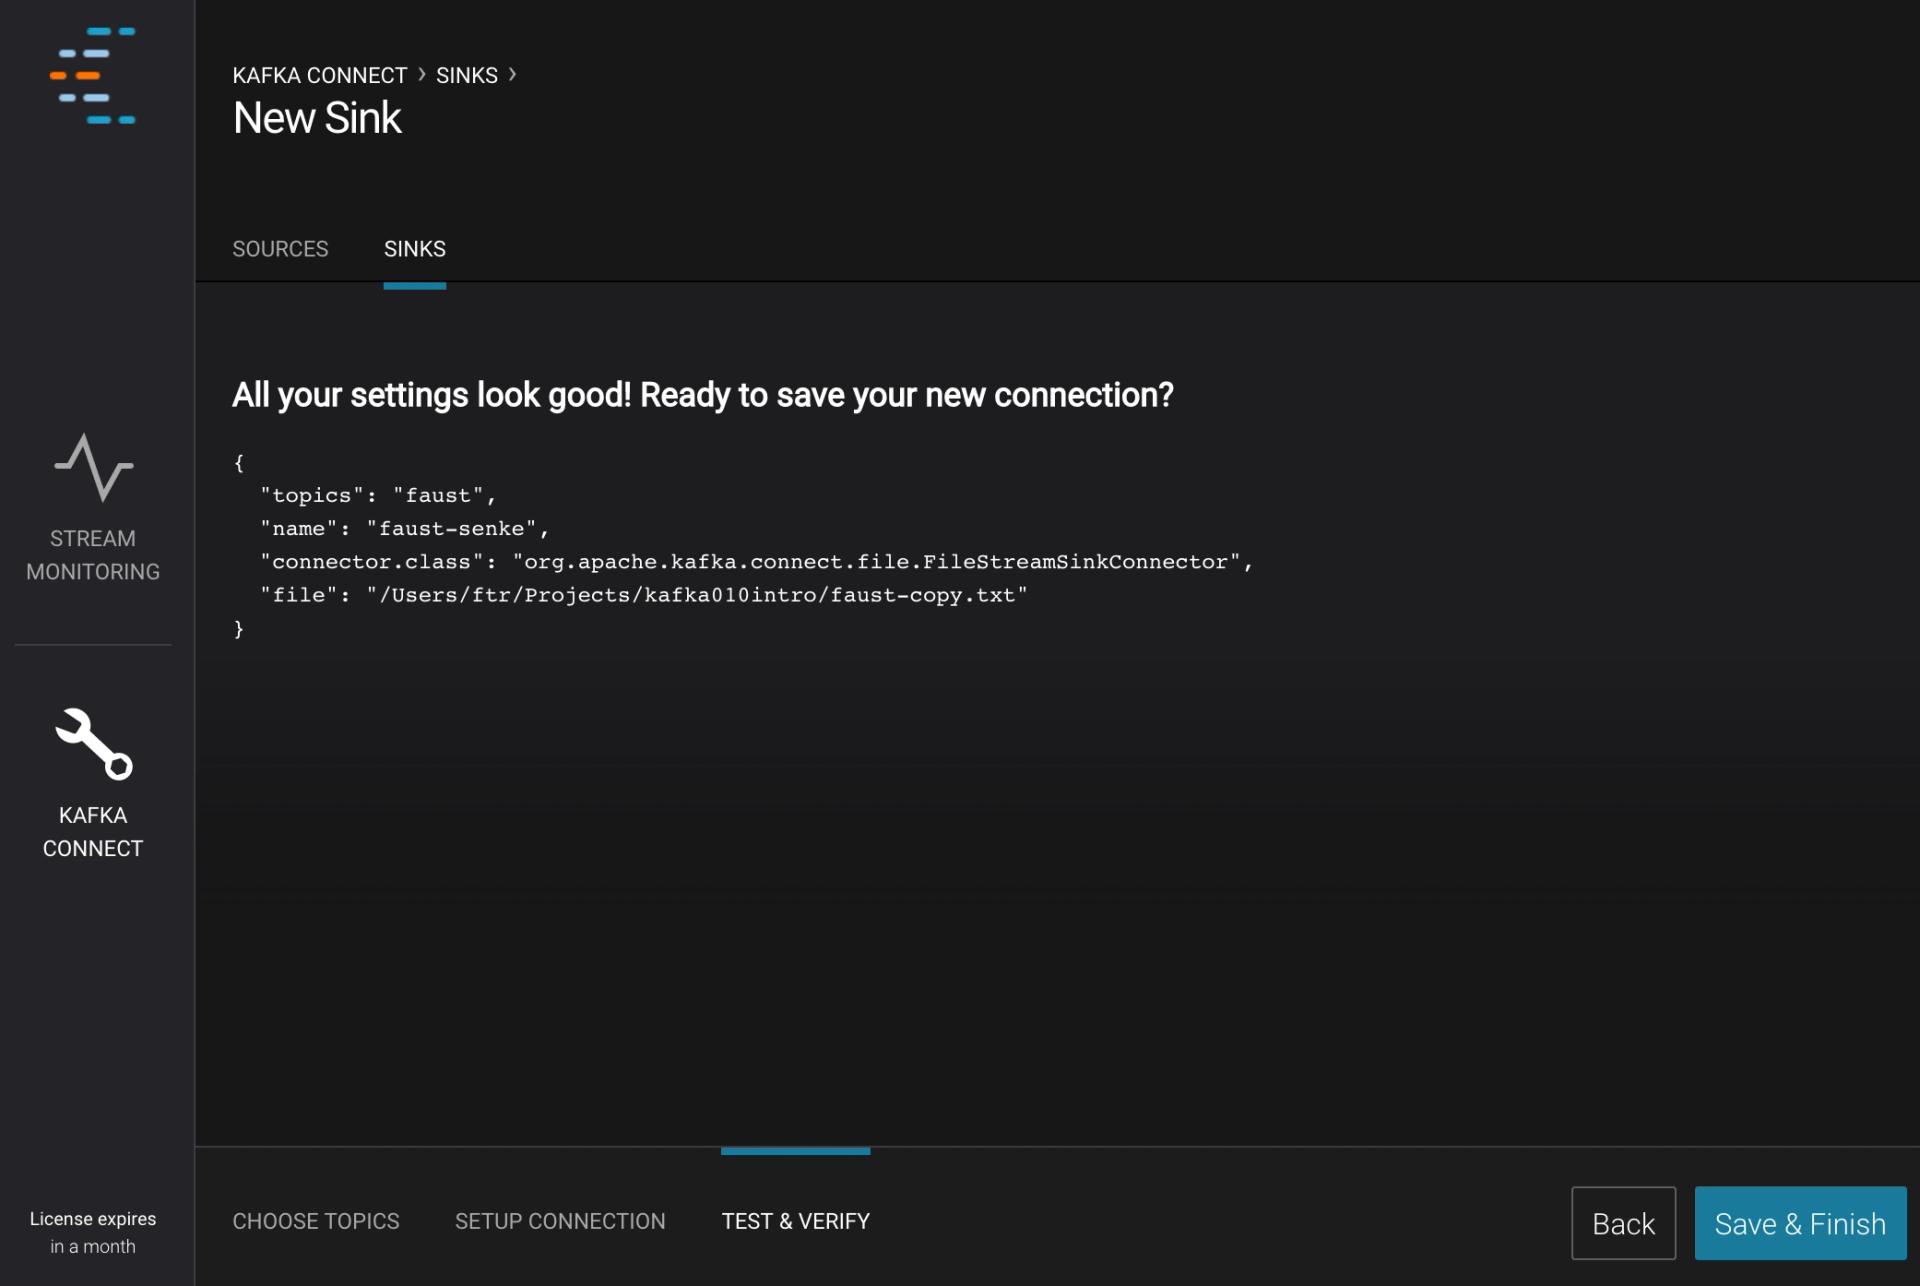
Task: Click the "topics": "faust" config line
Action: point(378,496)
